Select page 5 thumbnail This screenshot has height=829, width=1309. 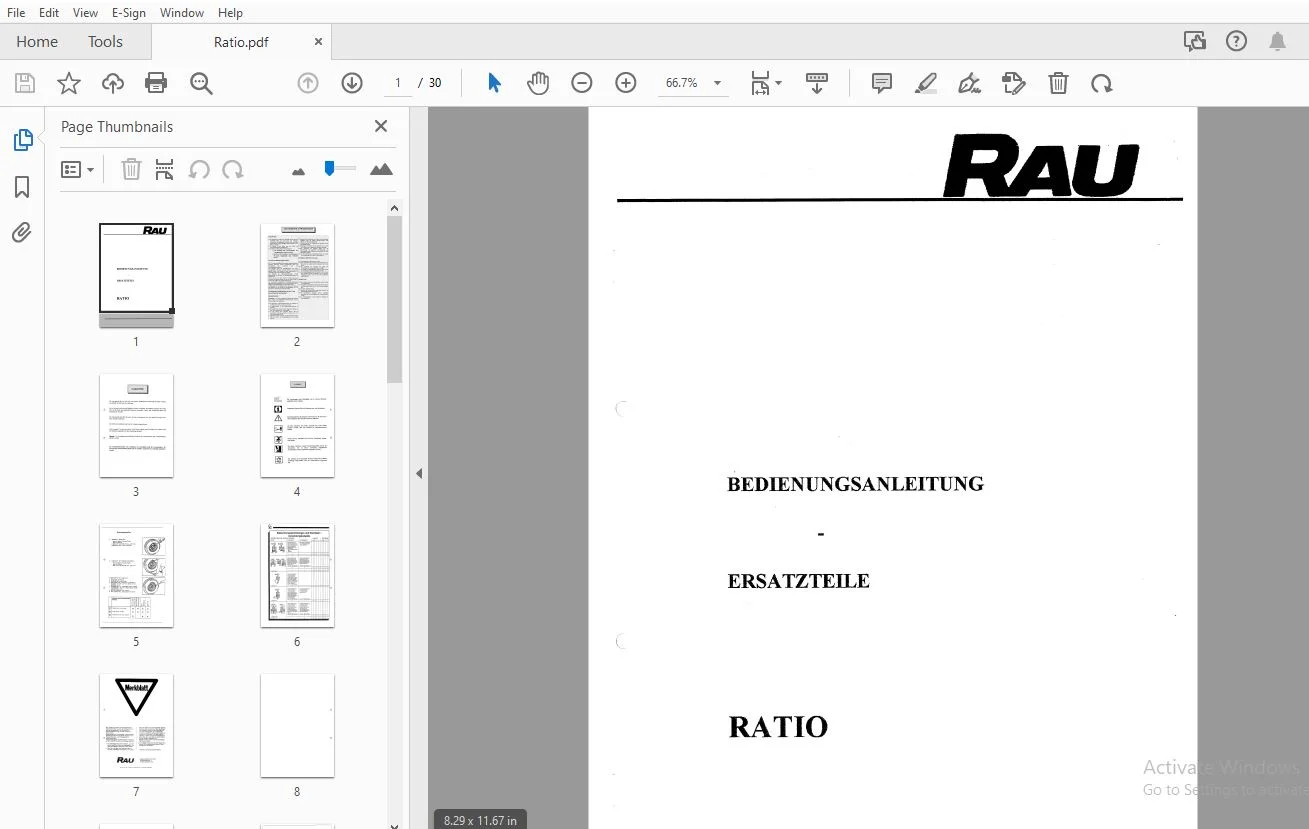pos(136,575)
